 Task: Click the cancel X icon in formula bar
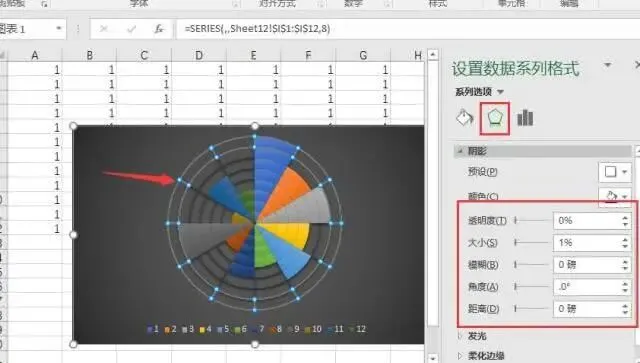104,29
